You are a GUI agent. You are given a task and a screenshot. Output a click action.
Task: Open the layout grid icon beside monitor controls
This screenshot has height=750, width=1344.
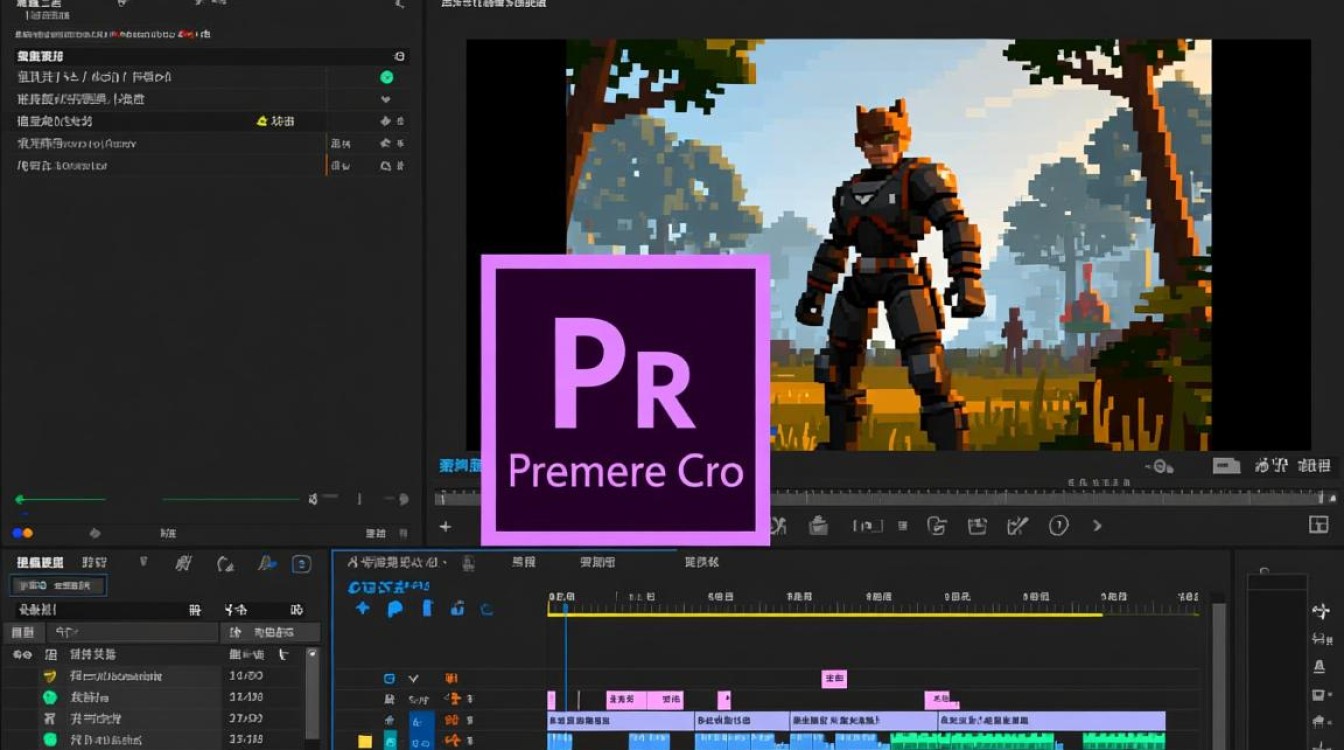[x=1318, y=525]
